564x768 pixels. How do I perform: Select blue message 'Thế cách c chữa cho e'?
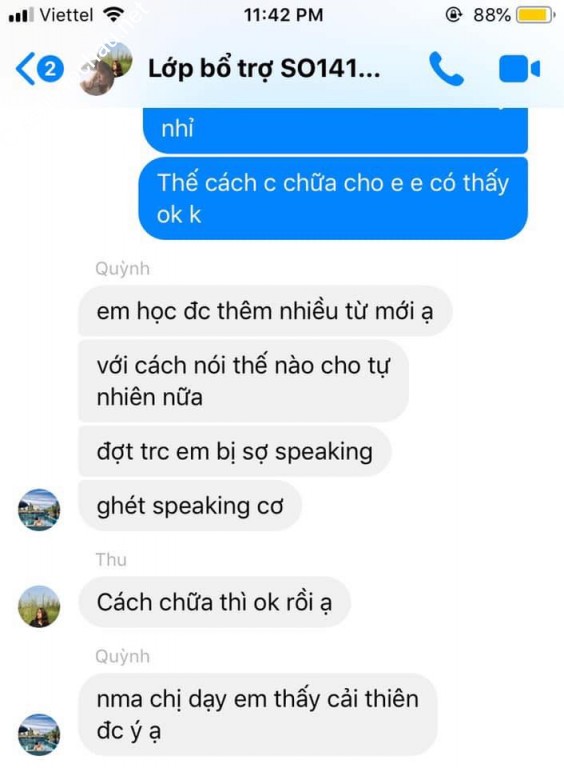333,198
